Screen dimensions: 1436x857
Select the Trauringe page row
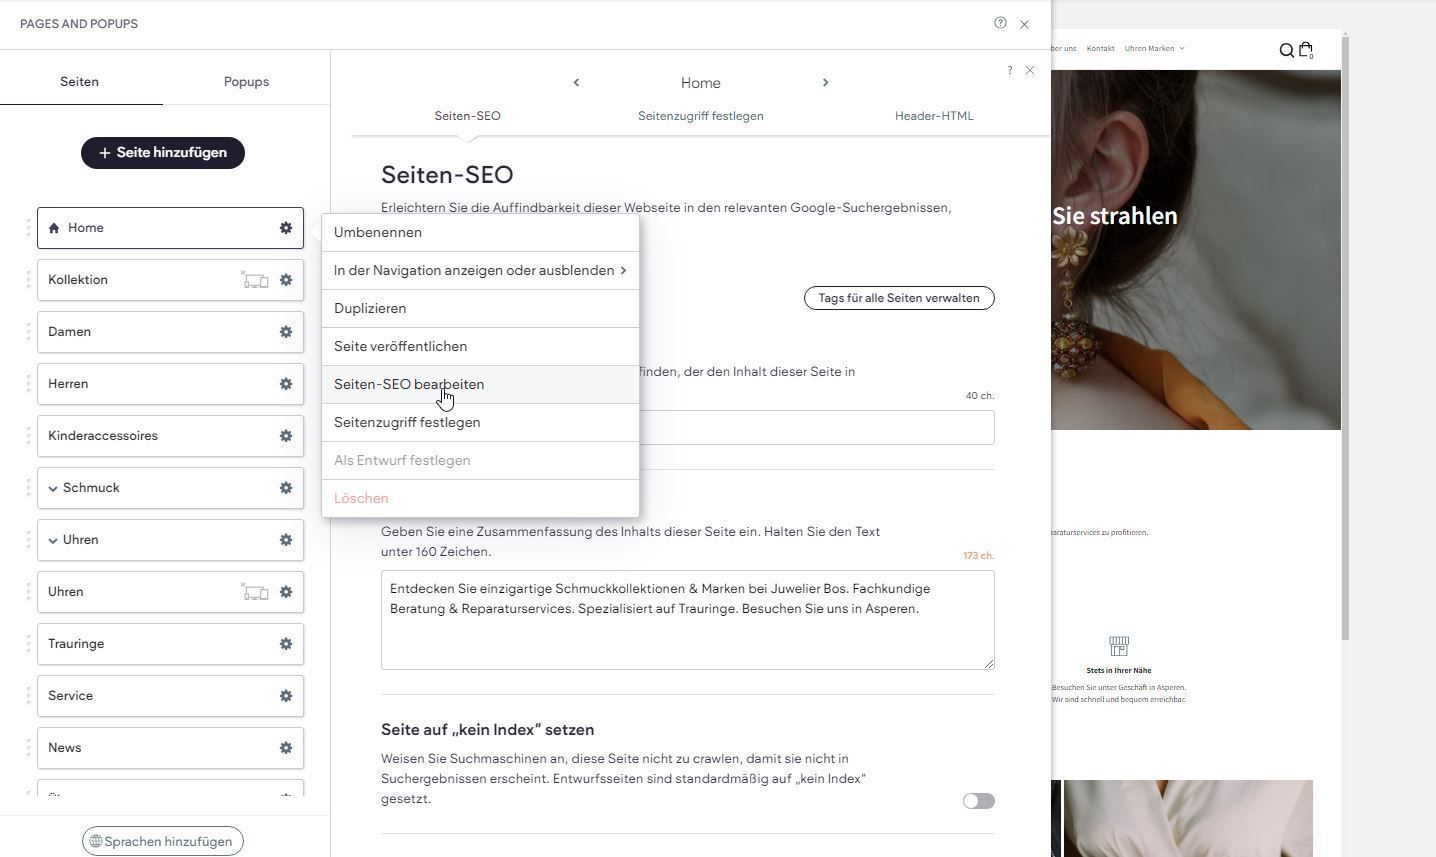[x=170, y=644]
